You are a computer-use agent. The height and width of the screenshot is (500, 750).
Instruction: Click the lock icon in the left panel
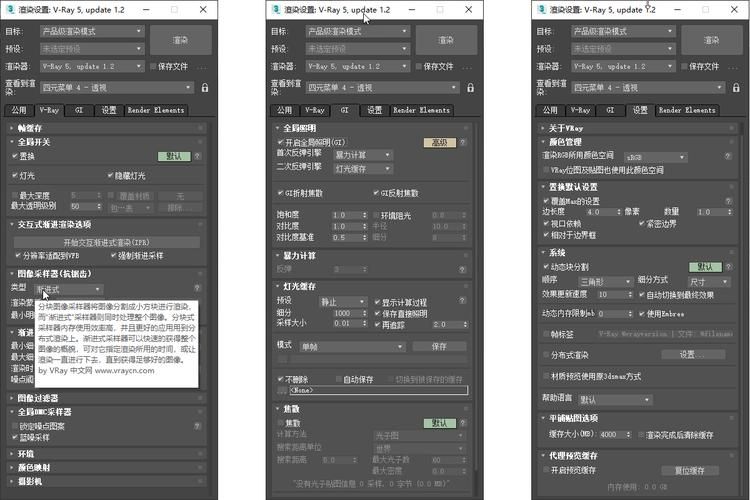pos(204,87)
